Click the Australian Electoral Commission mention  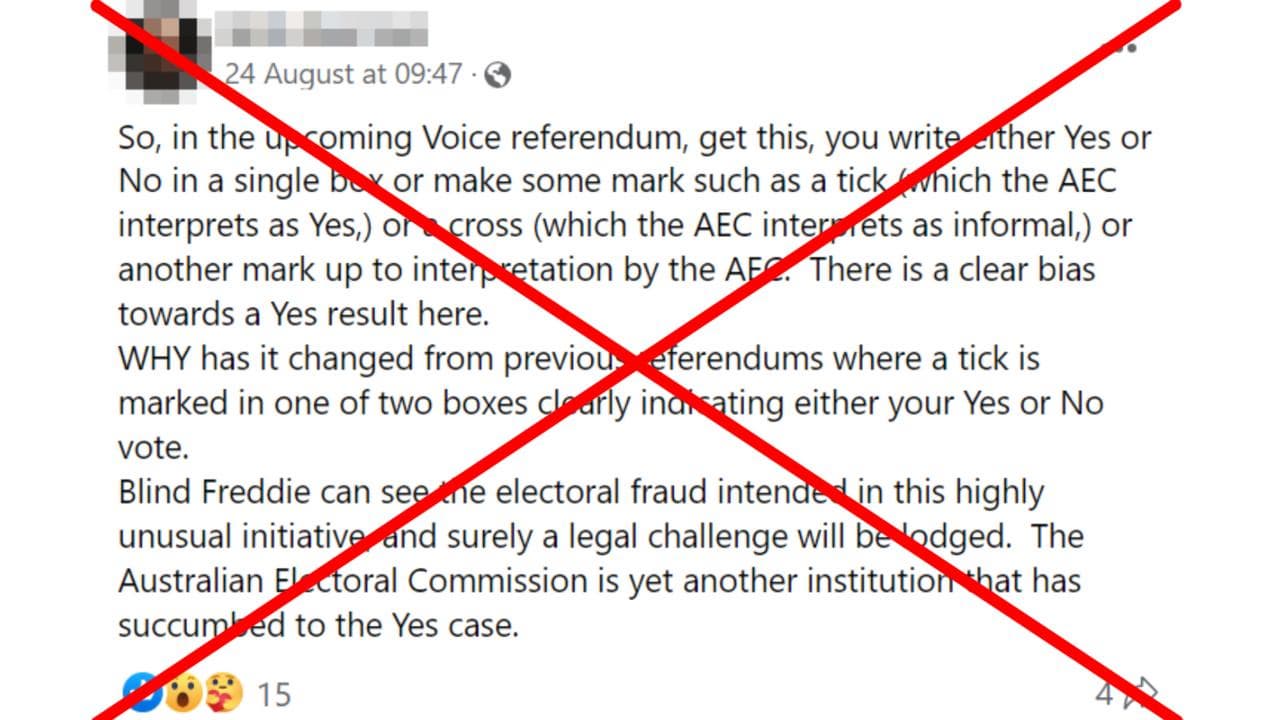[345, 580]
